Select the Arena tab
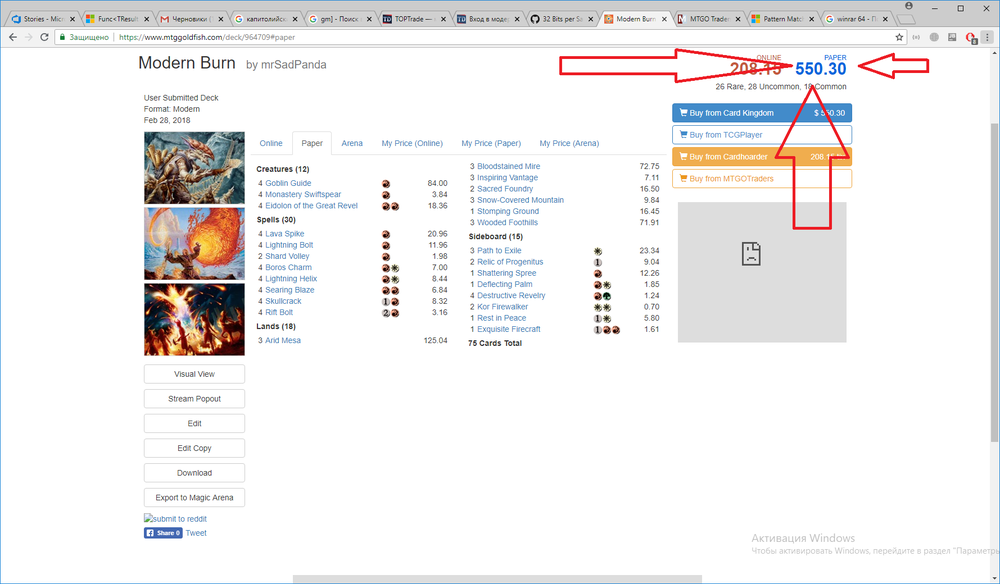 (352, 143)
